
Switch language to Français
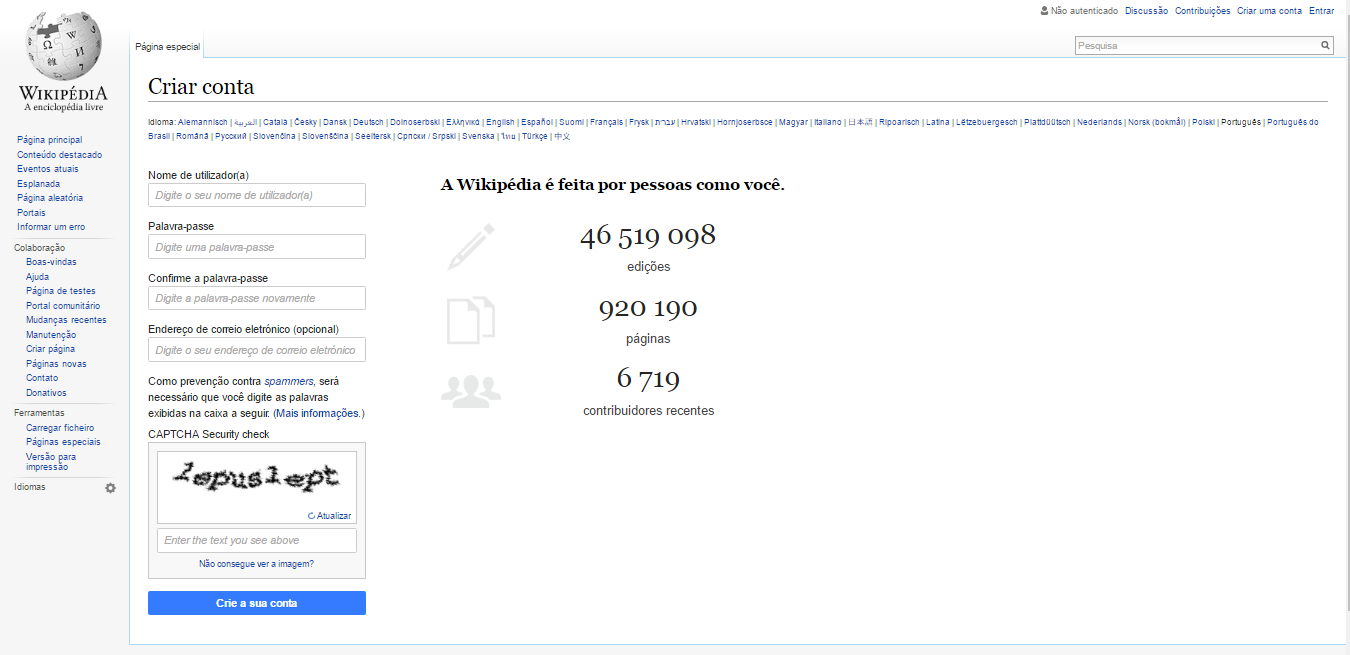(606, 122)
